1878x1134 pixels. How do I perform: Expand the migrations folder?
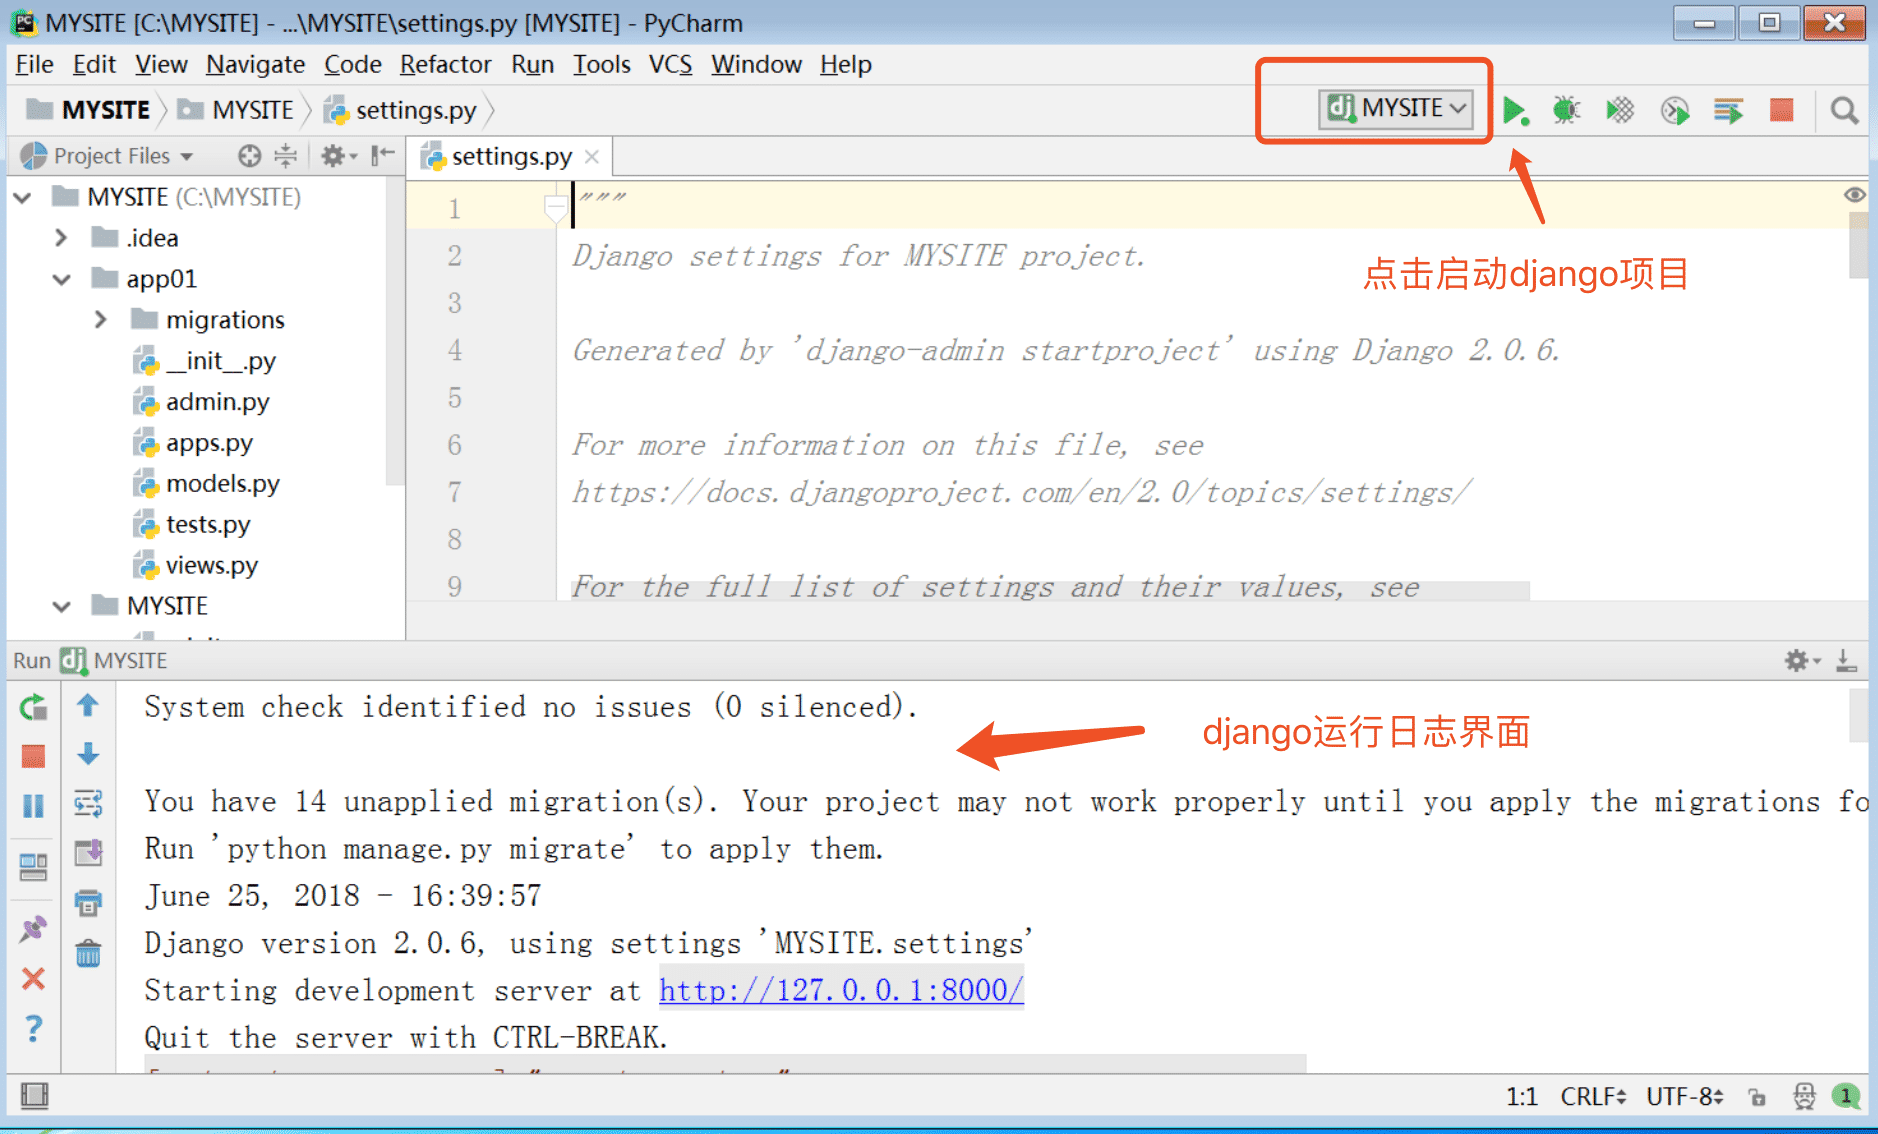(x=101, y=320)
